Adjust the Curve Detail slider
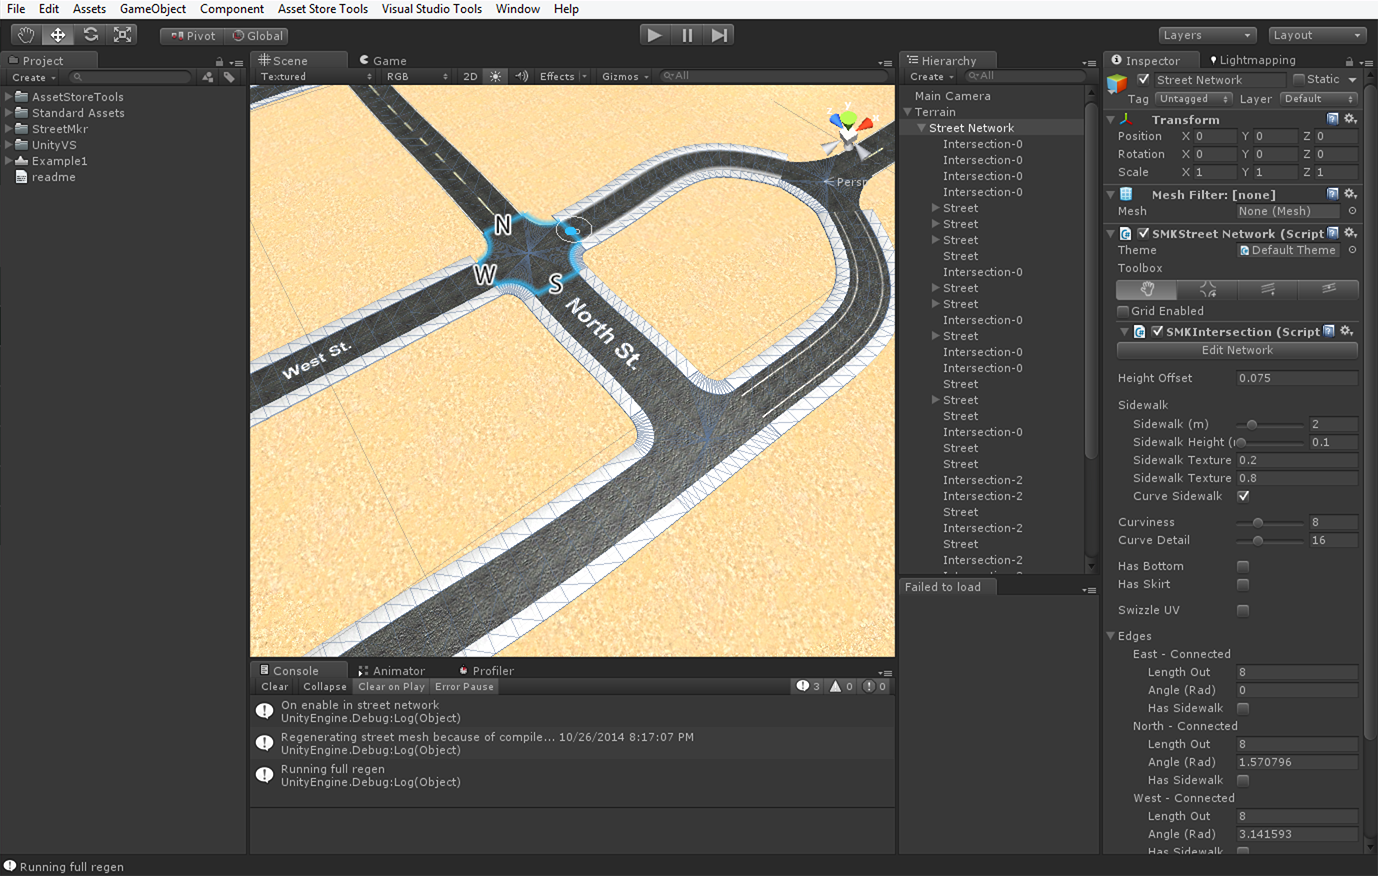Viewport: 1378px width, 876px height. (1270, 540)
